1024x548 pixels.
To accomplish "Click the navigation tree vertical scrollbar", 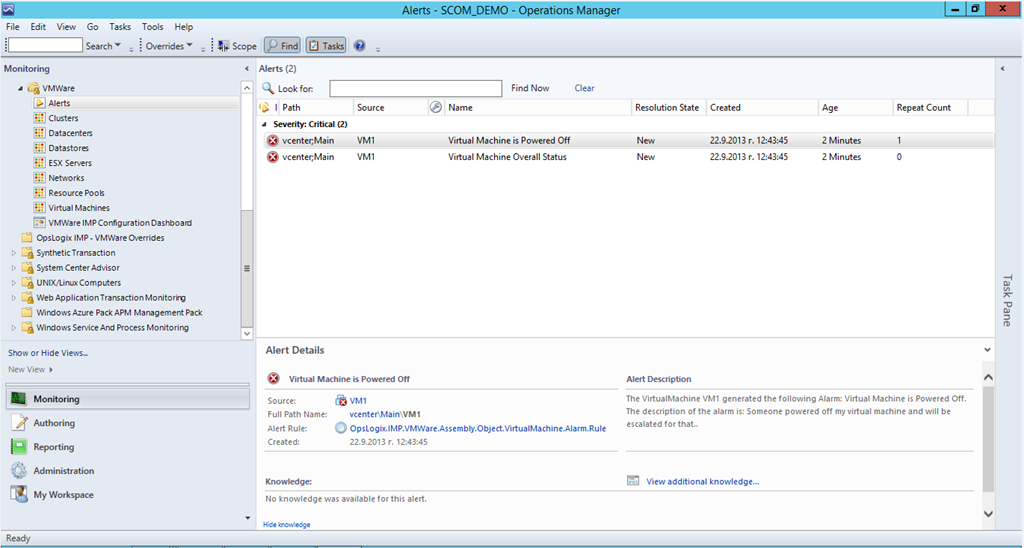I will [x=247, y=268].
